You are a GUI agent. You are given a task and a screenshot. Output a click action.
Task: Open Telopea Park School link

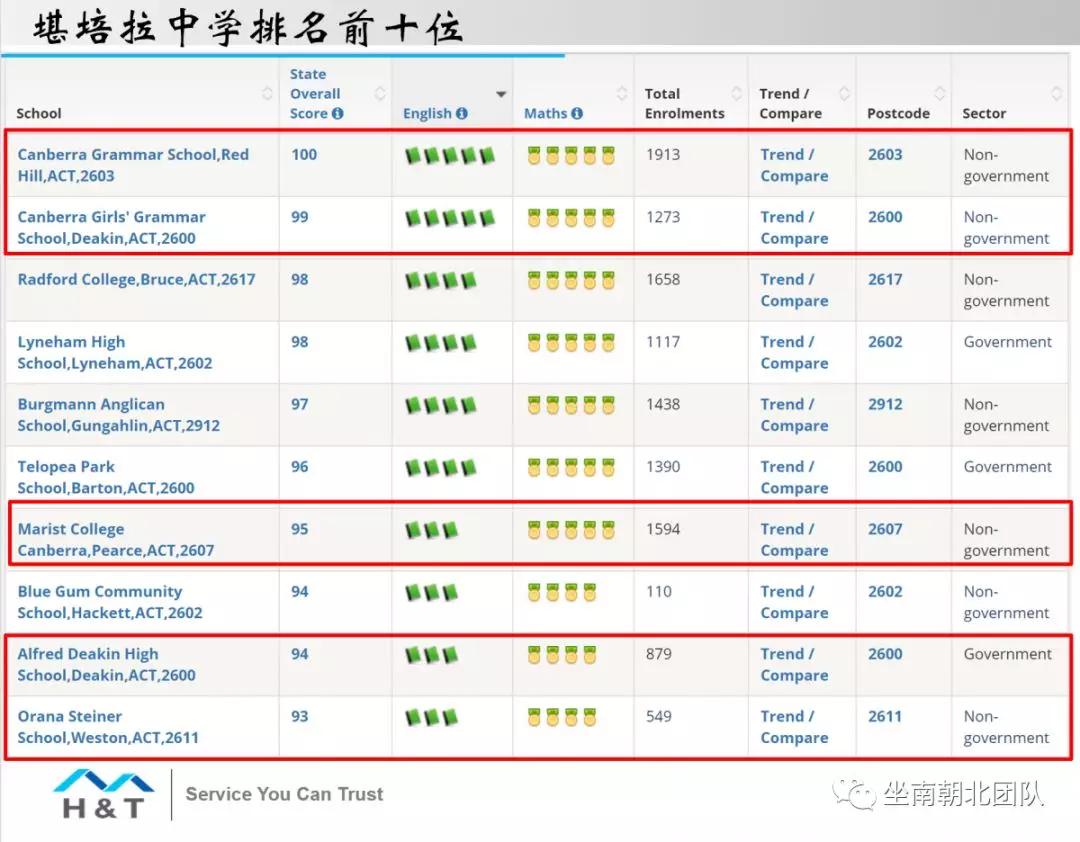106,477
